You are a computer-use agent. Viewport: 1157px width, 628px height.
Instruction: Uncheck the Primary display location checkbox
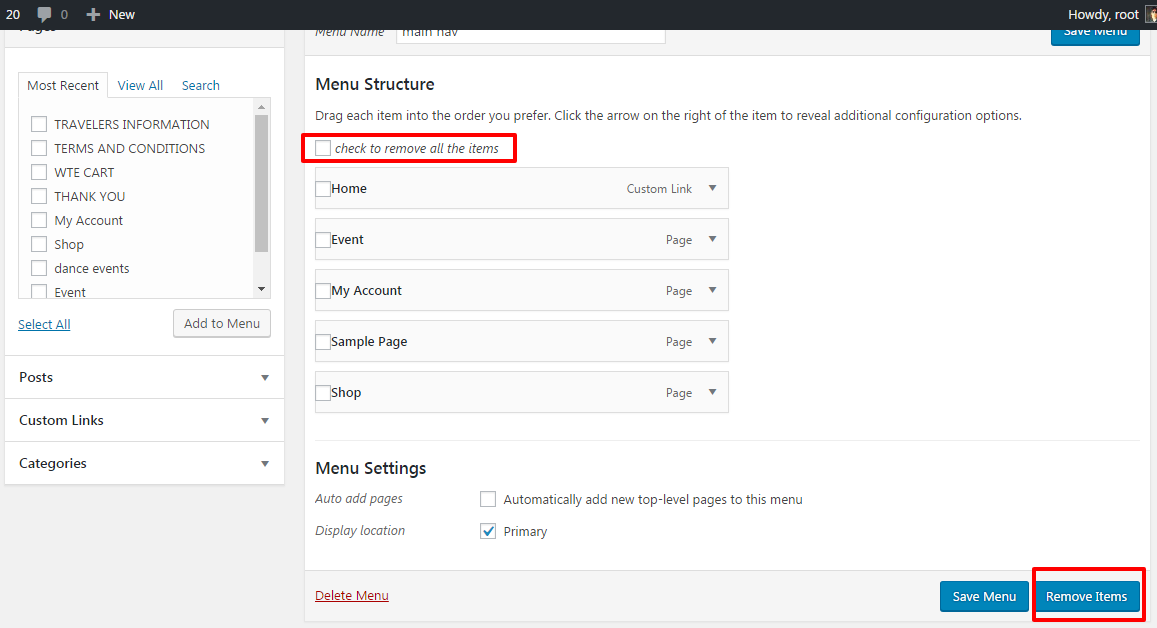pyautogui.click(x=488, y=531)
